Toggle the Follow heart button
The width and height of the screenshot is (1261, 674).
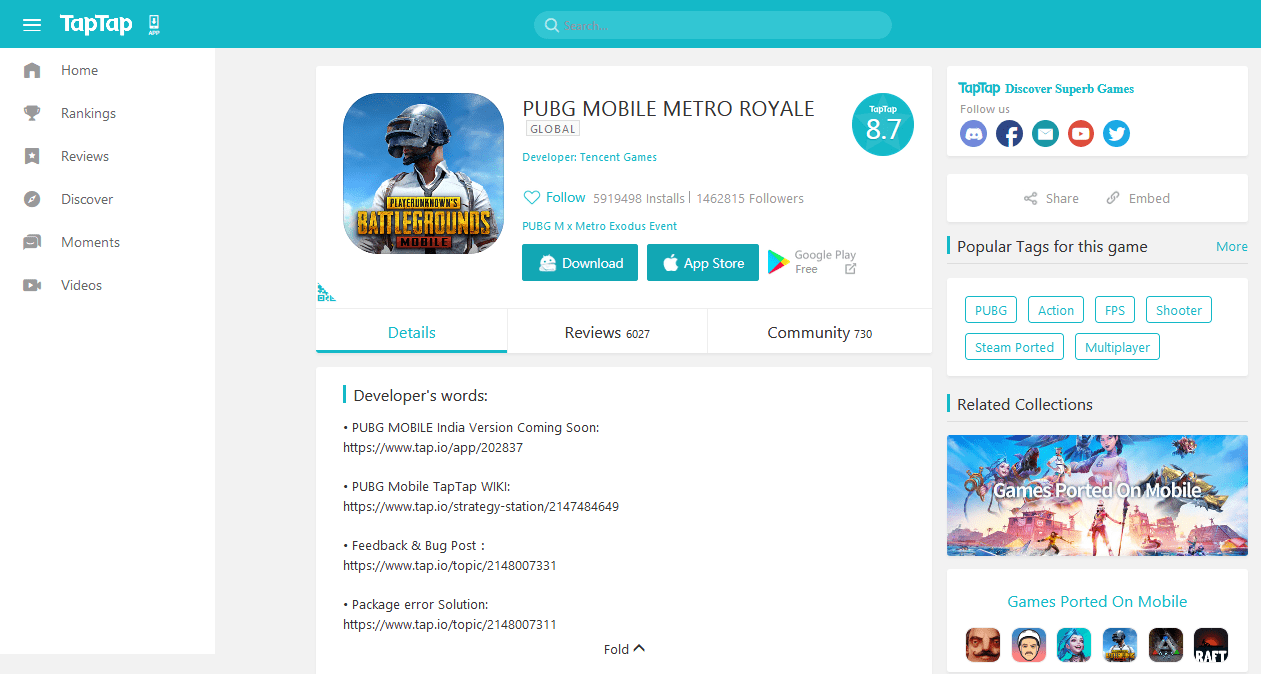click(555, 198)
